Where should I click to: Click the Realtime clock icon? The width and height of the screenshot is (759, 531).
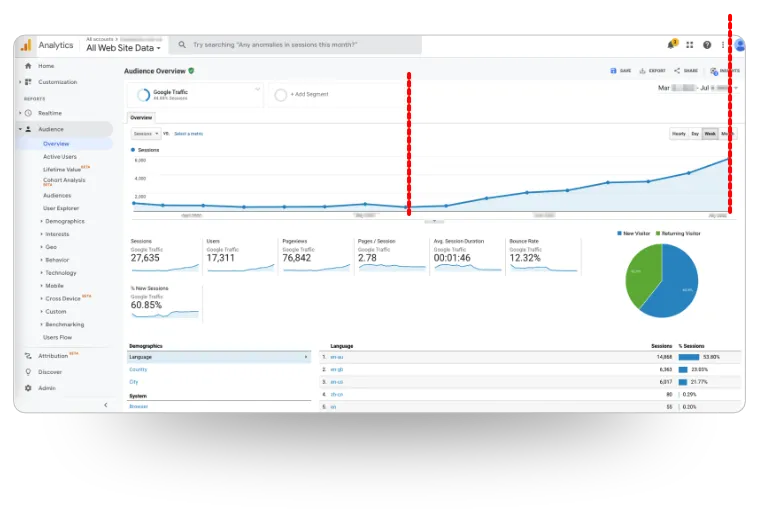click(x=28, y=113)
